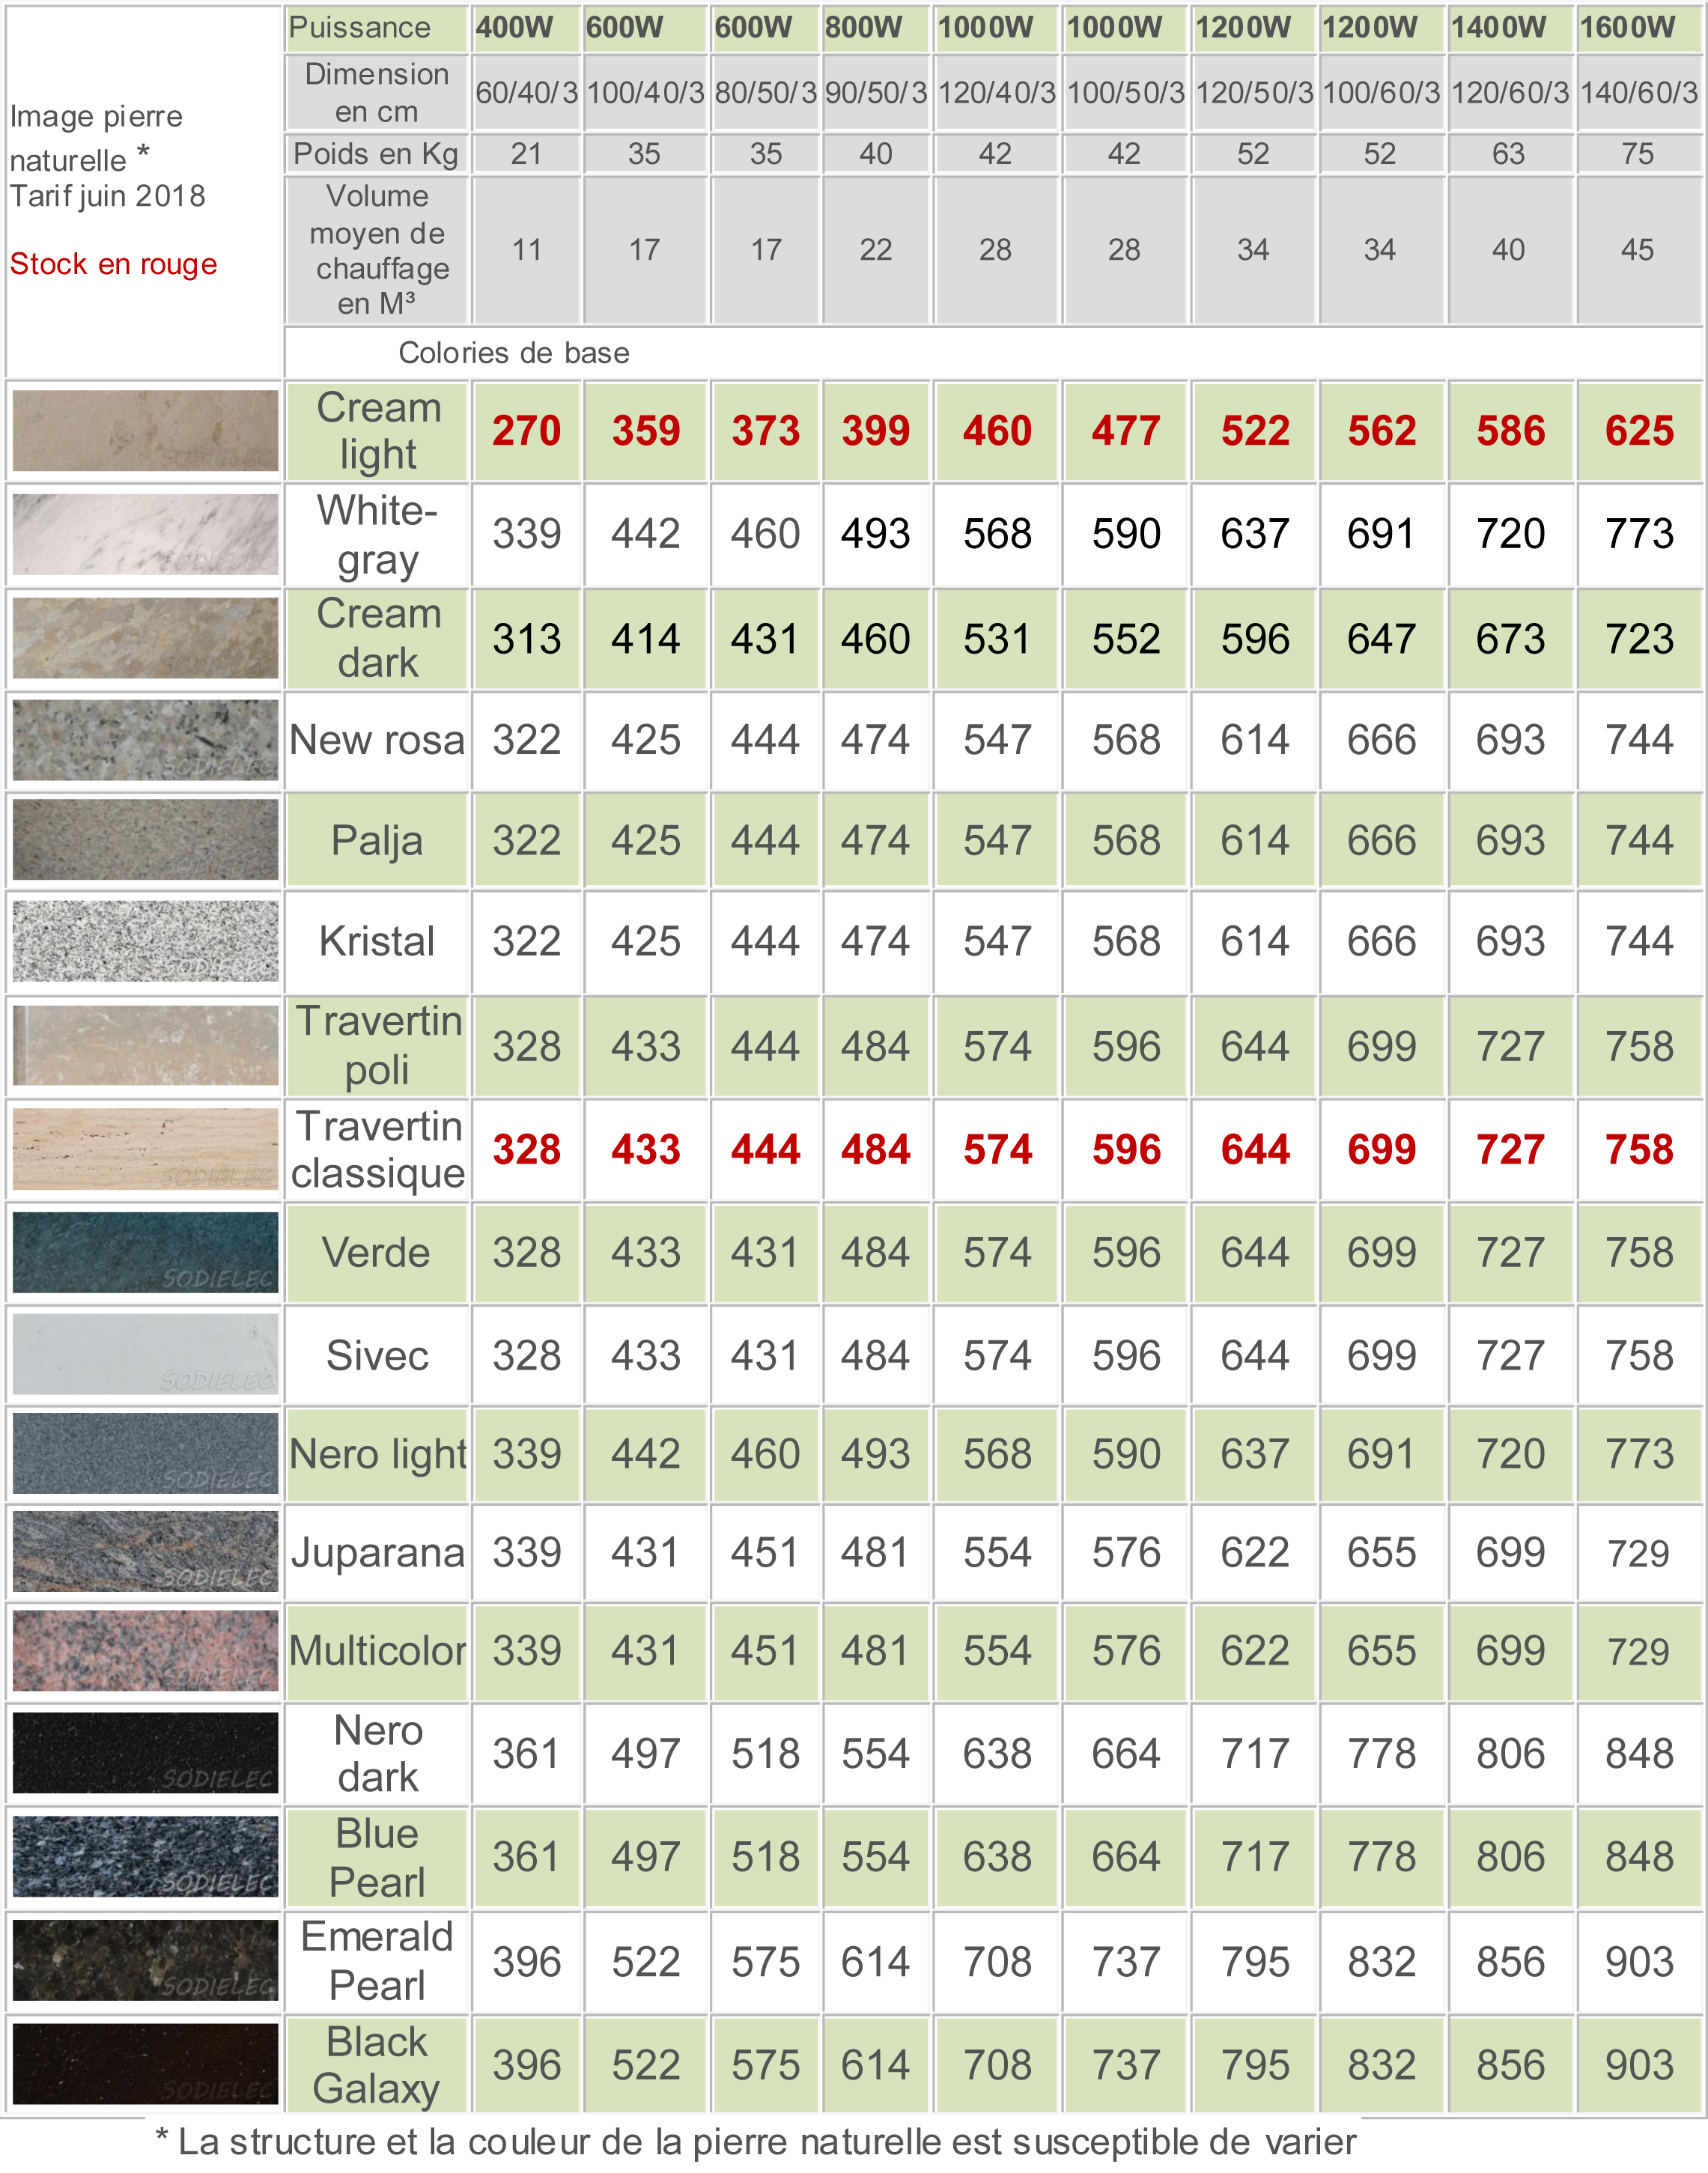
Task: Click the Nero light row label
Action: point(378,1455)
